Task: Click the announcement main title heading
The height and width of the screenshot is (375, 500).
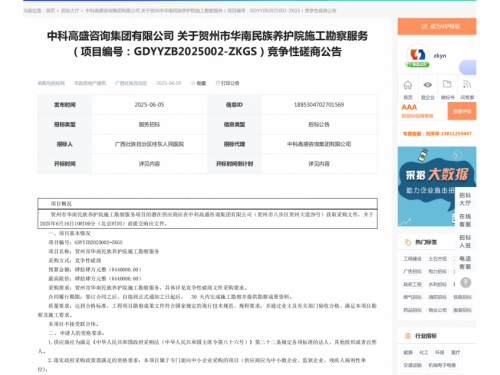Action: tap(207, 44)
